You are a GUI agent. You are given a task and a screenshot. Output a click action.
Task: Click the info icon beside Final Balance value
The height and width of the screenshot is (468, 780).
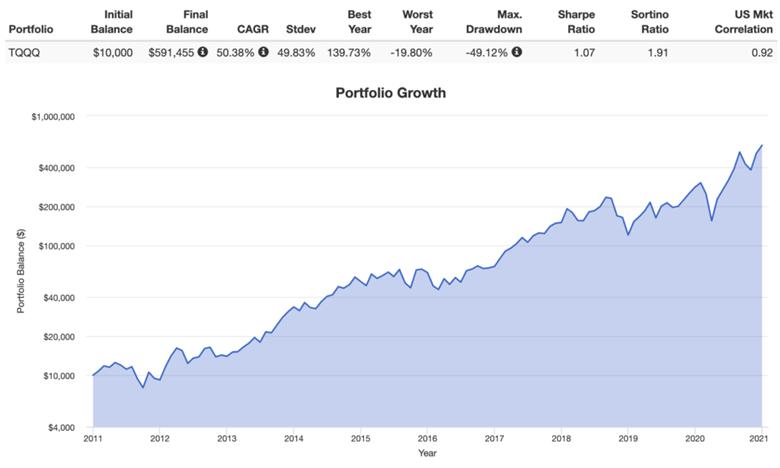(202, 51)
